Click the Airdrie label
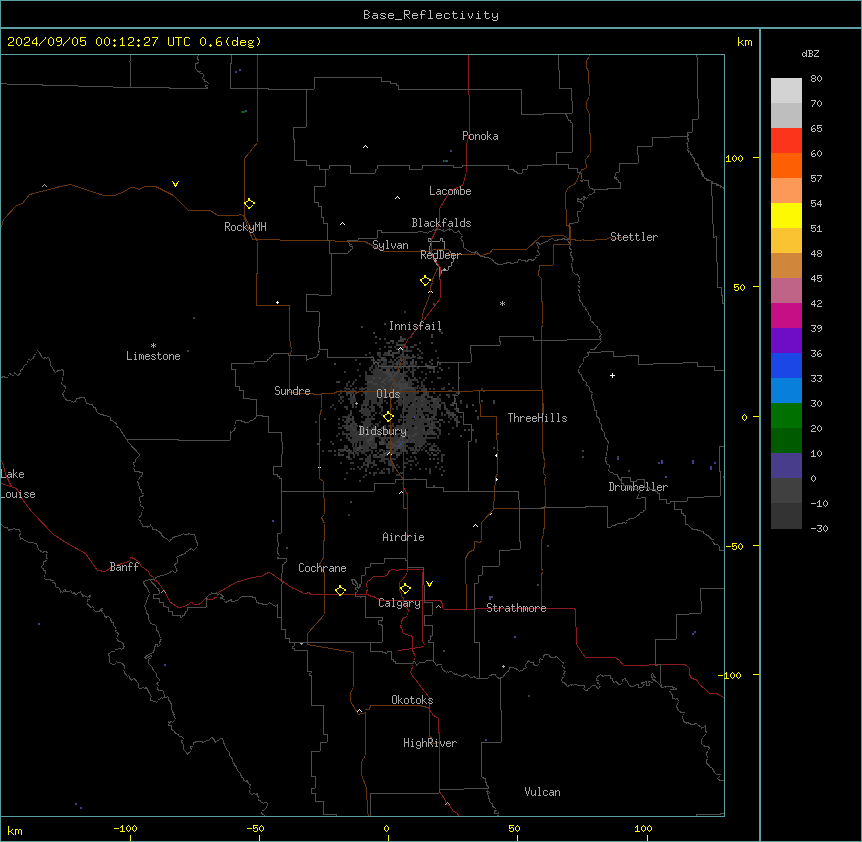 [x=404, y=537]
